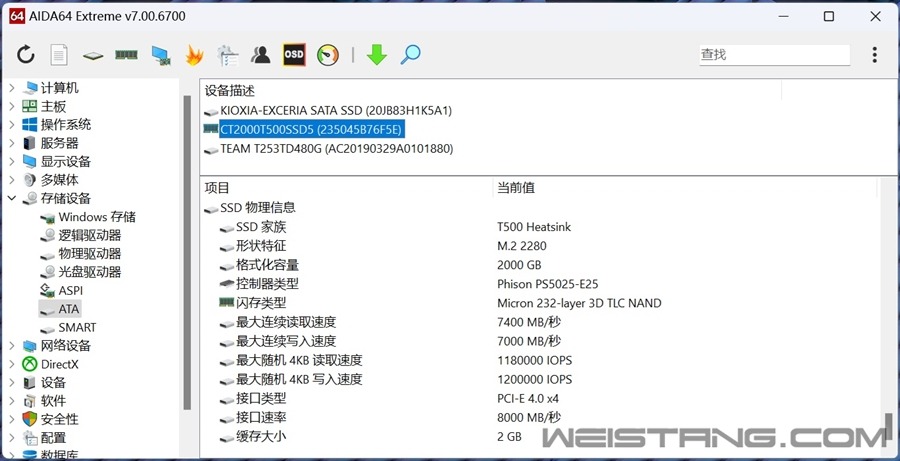Open the OSD panel icon

[x=294, y=55]
